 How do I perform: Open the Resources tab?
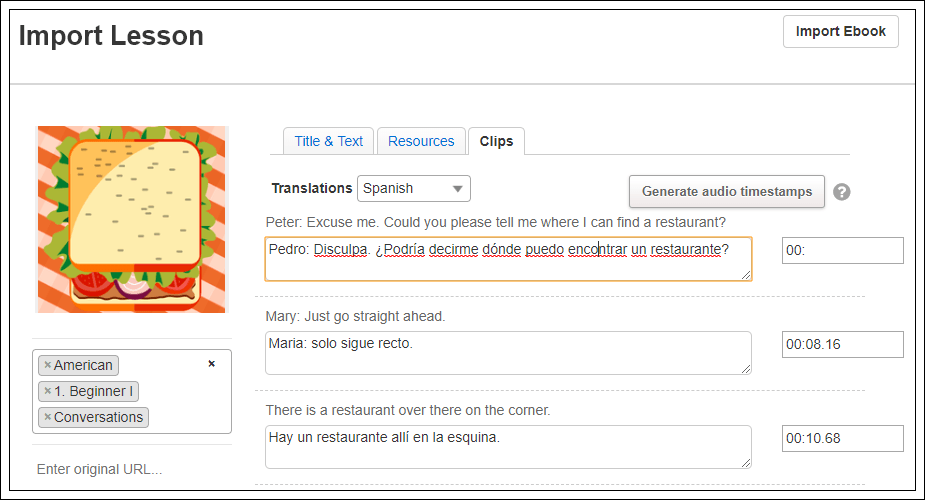tap(421, 141)
